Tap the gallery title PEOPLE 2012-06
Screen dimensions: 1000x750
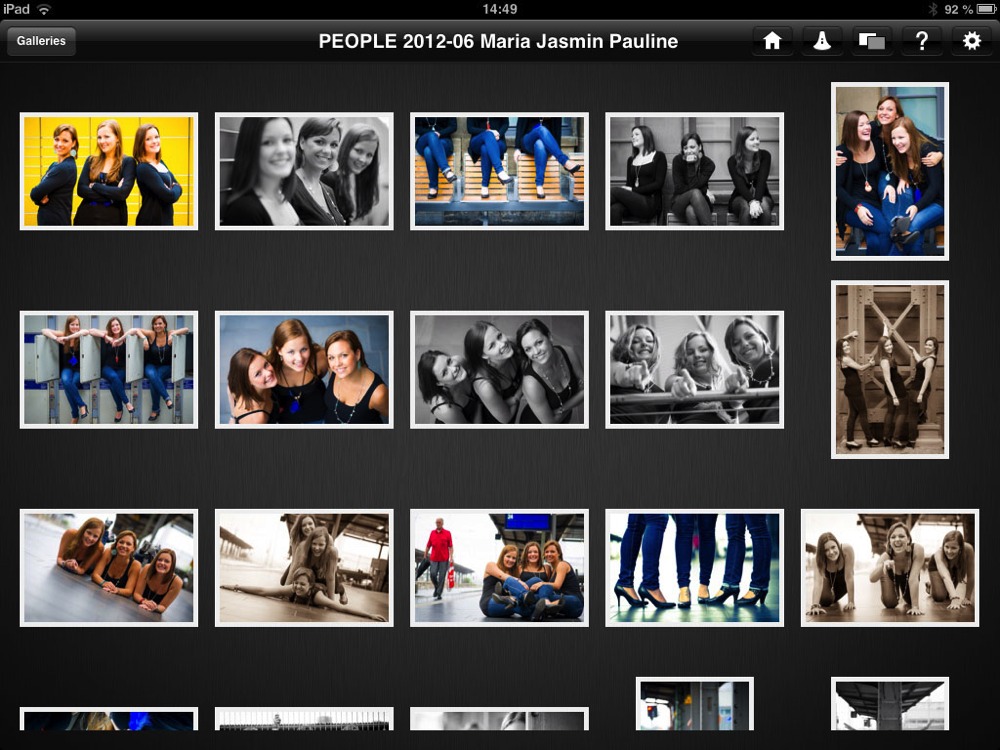pyautogui.click(x=498, y=41)
